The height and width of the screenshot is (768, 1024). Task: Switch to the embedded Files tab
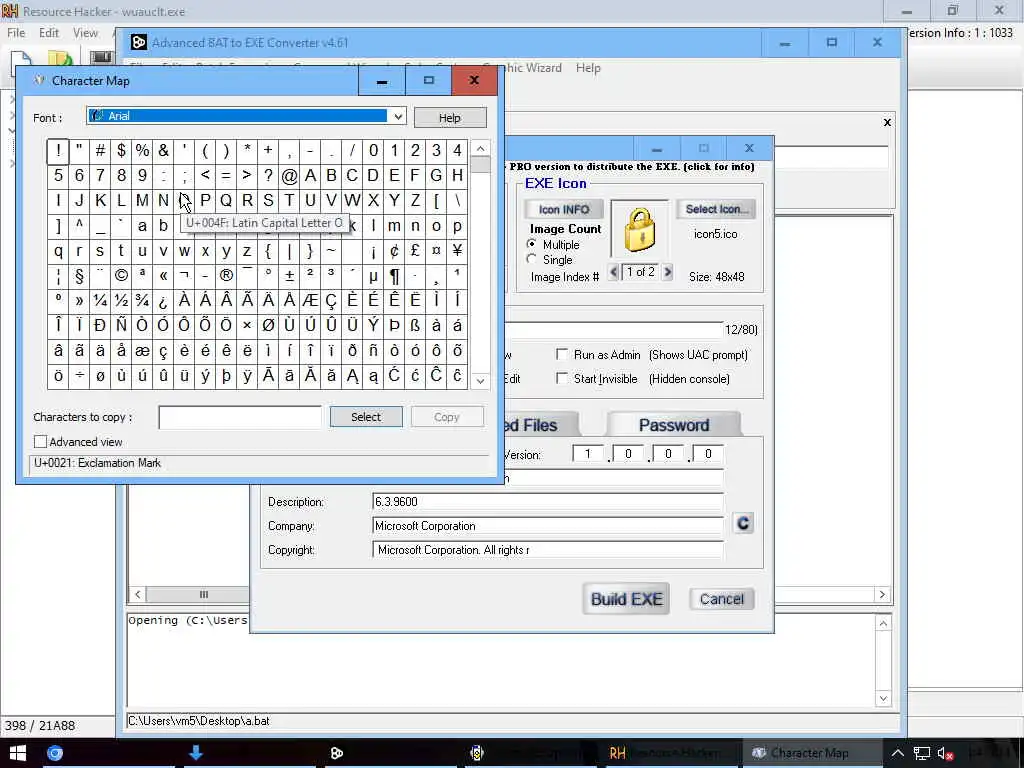(x=540, y=425)
